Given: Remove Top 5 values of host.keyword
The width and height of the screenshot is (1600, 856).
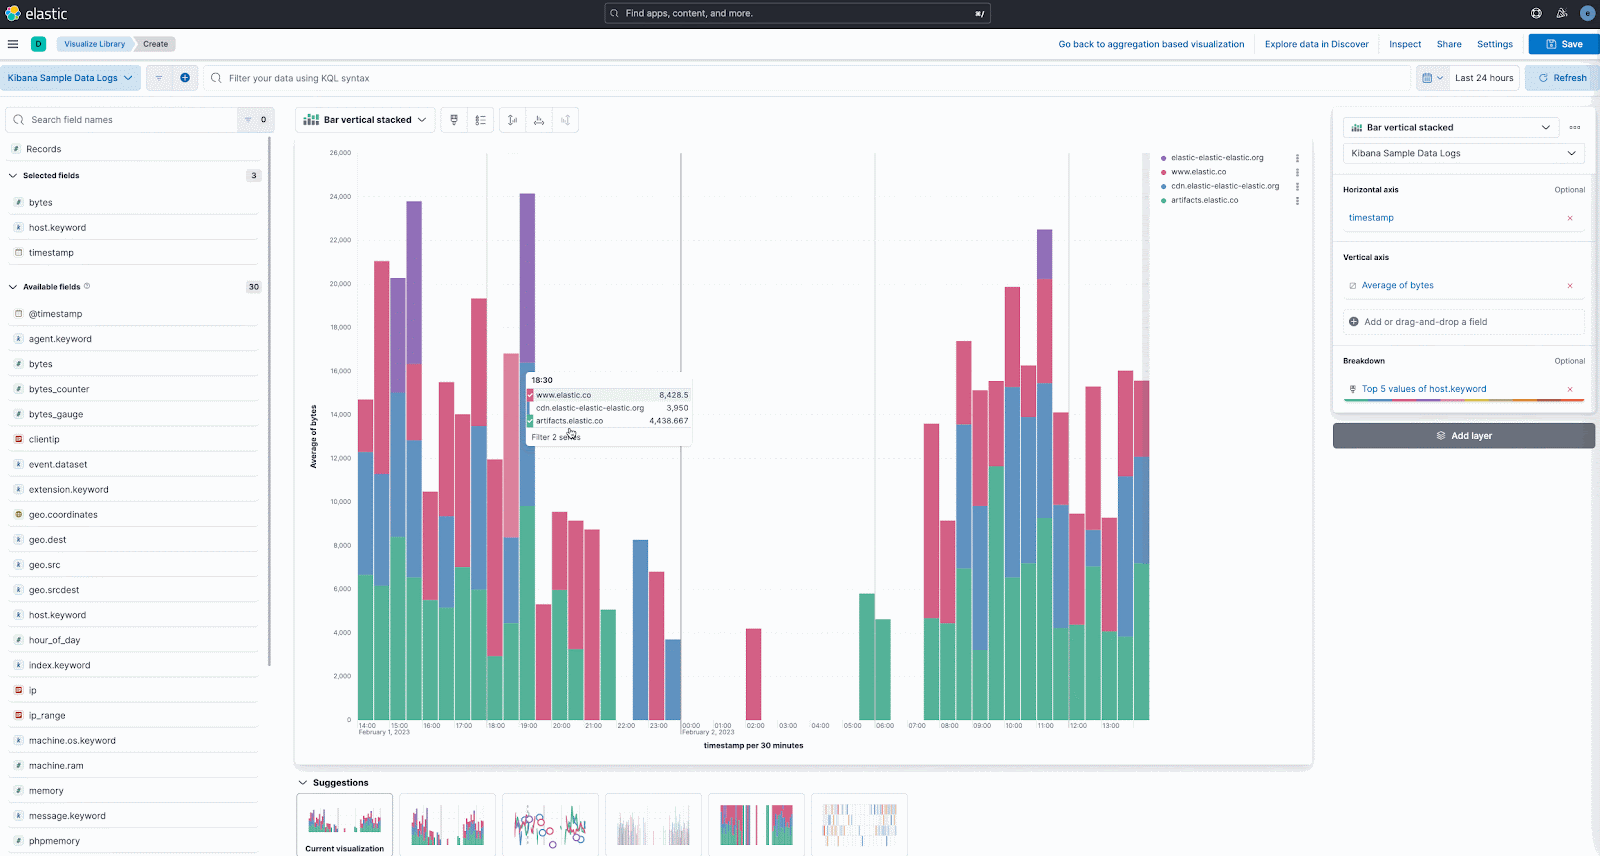Looking at the screenshot, I should tap(1570, 390).
